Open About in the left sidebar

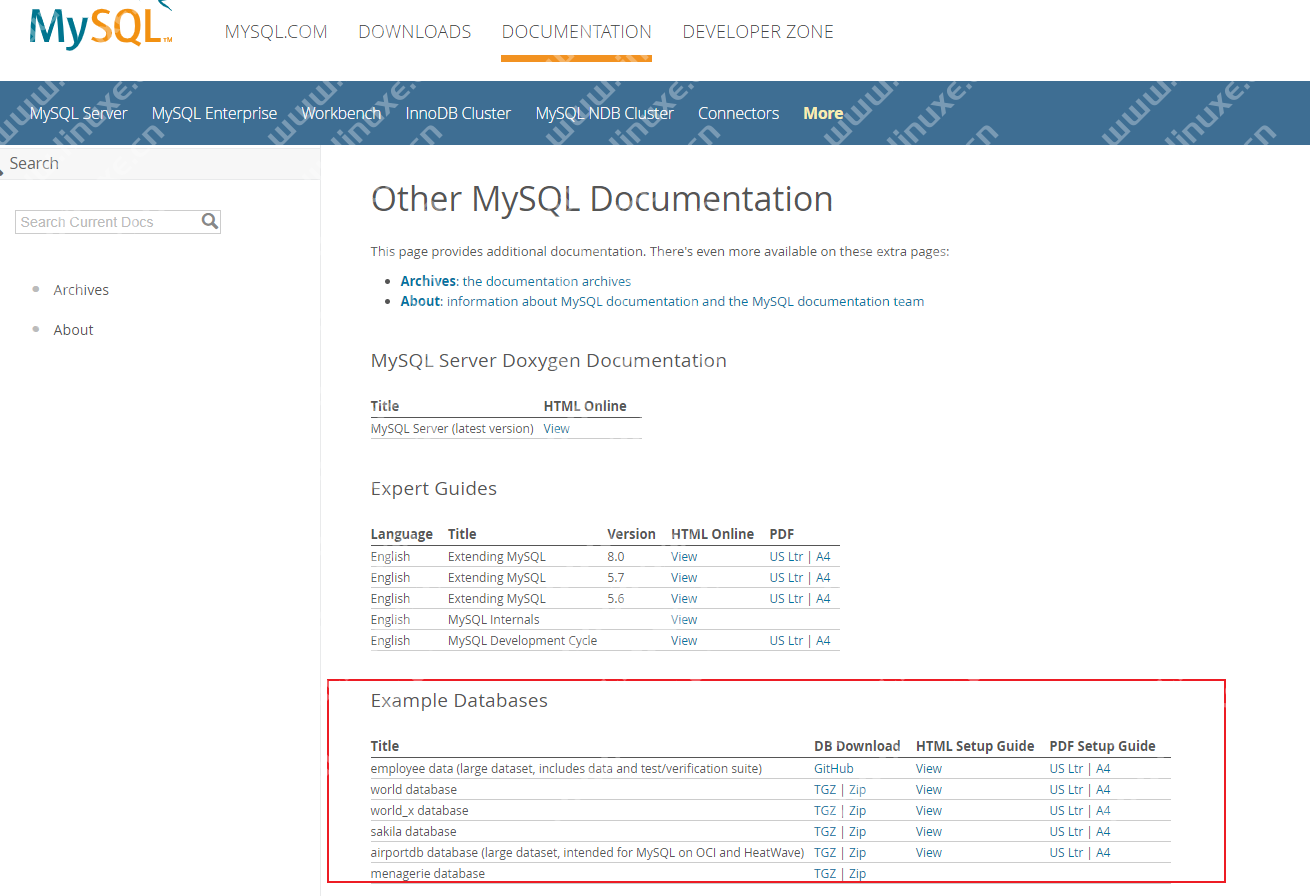[73, 330]
